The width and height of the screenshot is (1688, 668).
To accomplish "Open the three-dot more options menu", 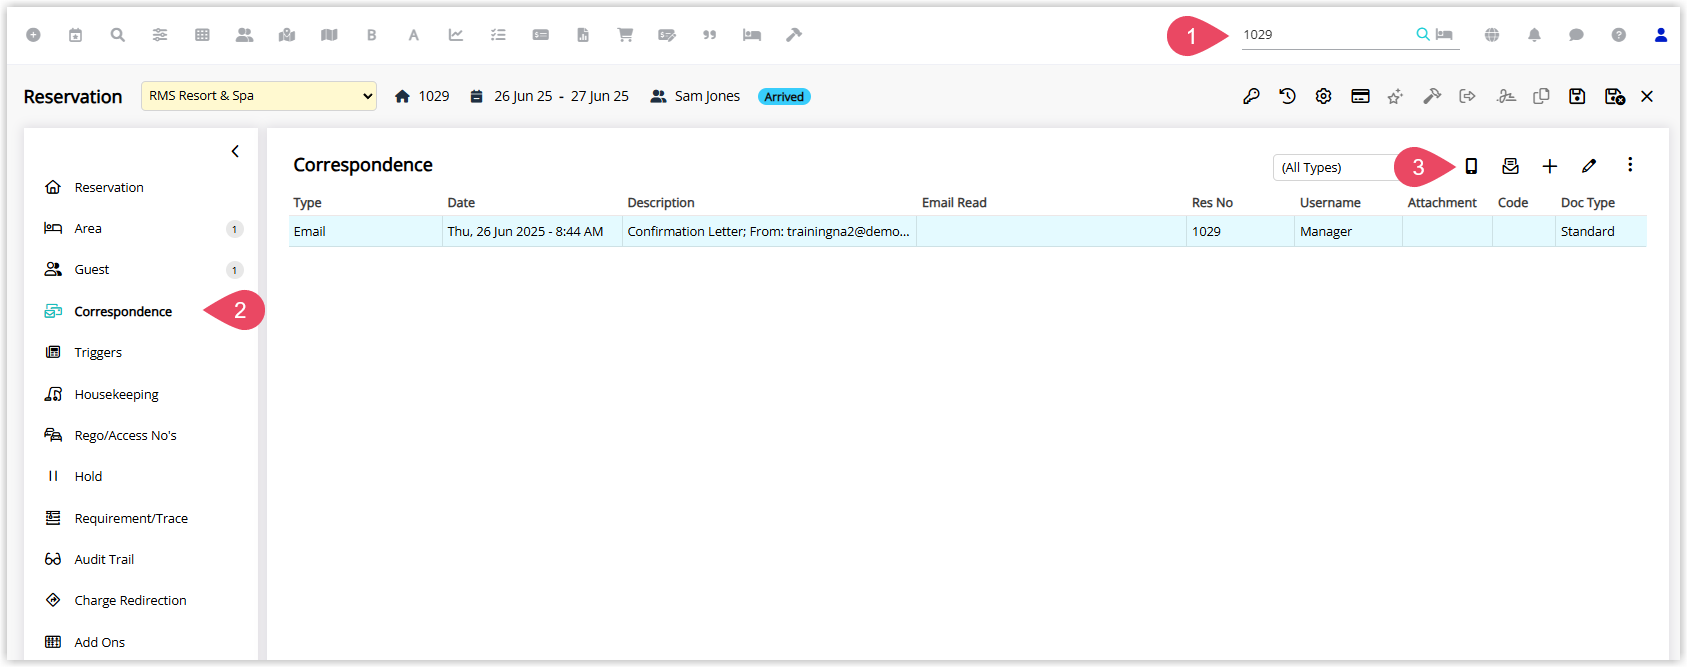I will 1630,165.
